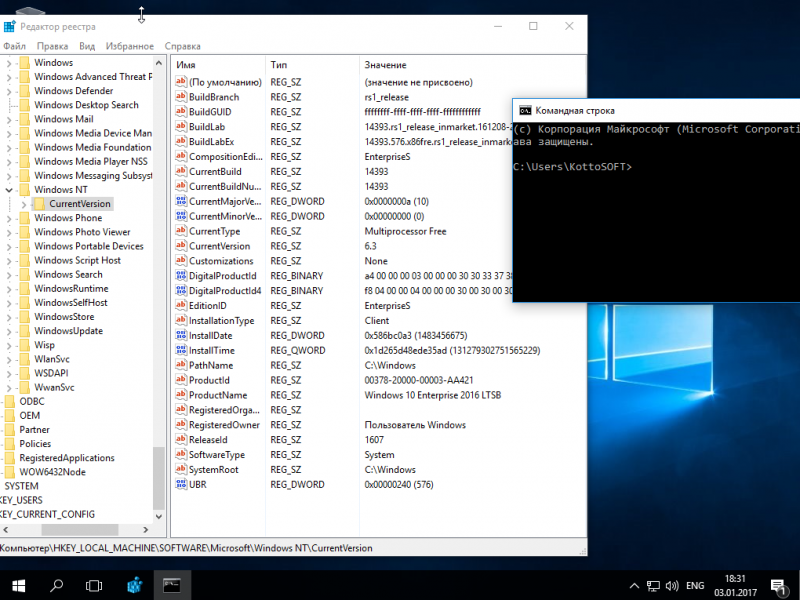Expand the CurrentVersion tree node
The height and width of the screenshot is (600, 800).
[x=23, y=204]
